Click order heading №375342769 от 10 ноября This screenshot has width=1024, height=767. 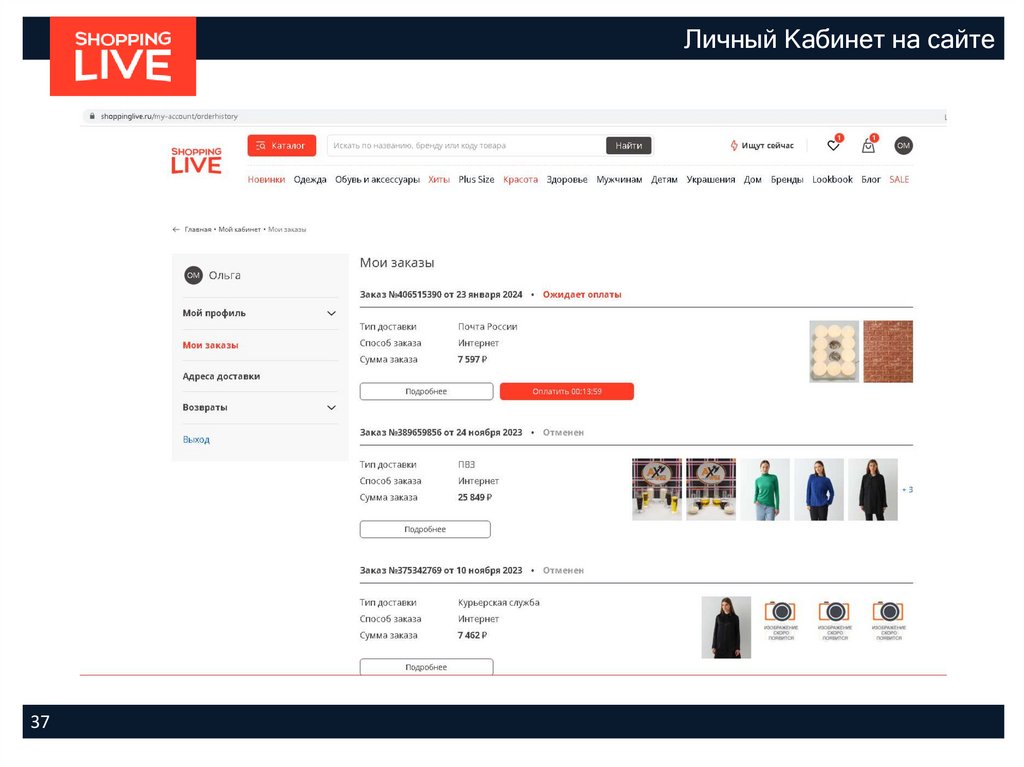pyautogui.click(x=441, y=570)
